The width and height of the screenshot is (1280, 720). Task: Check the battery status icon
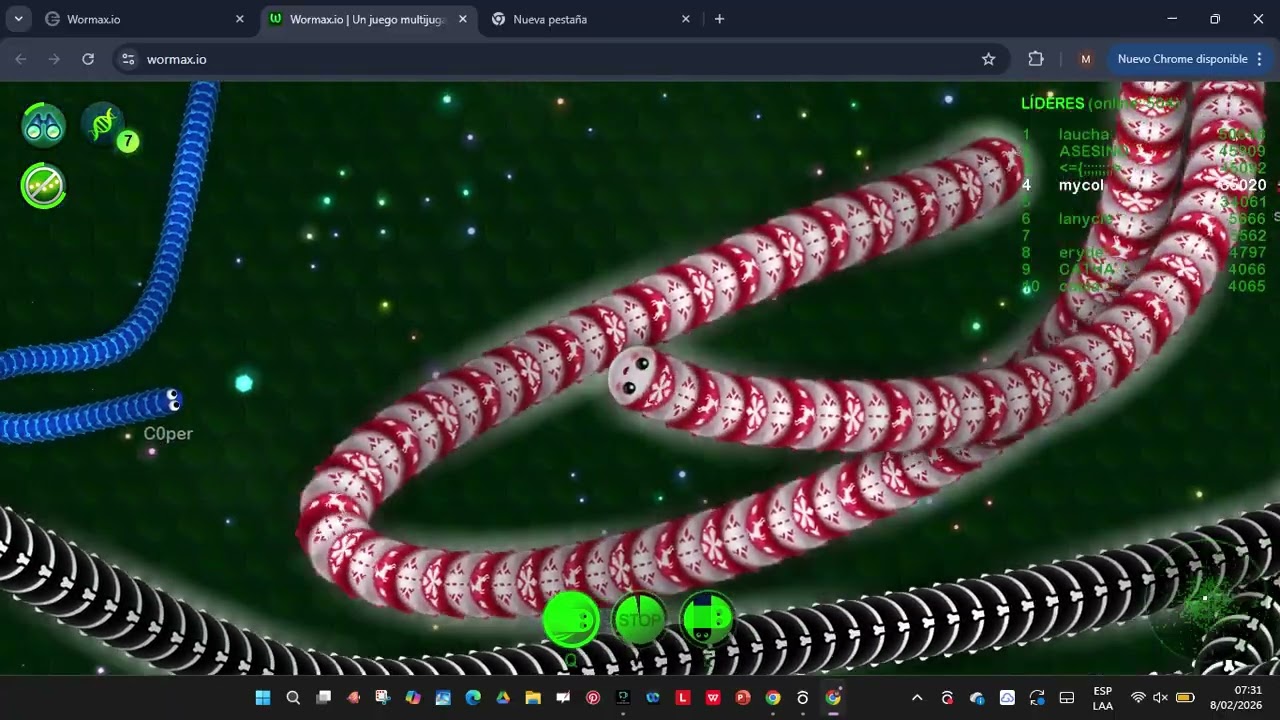pos(1185,698)
